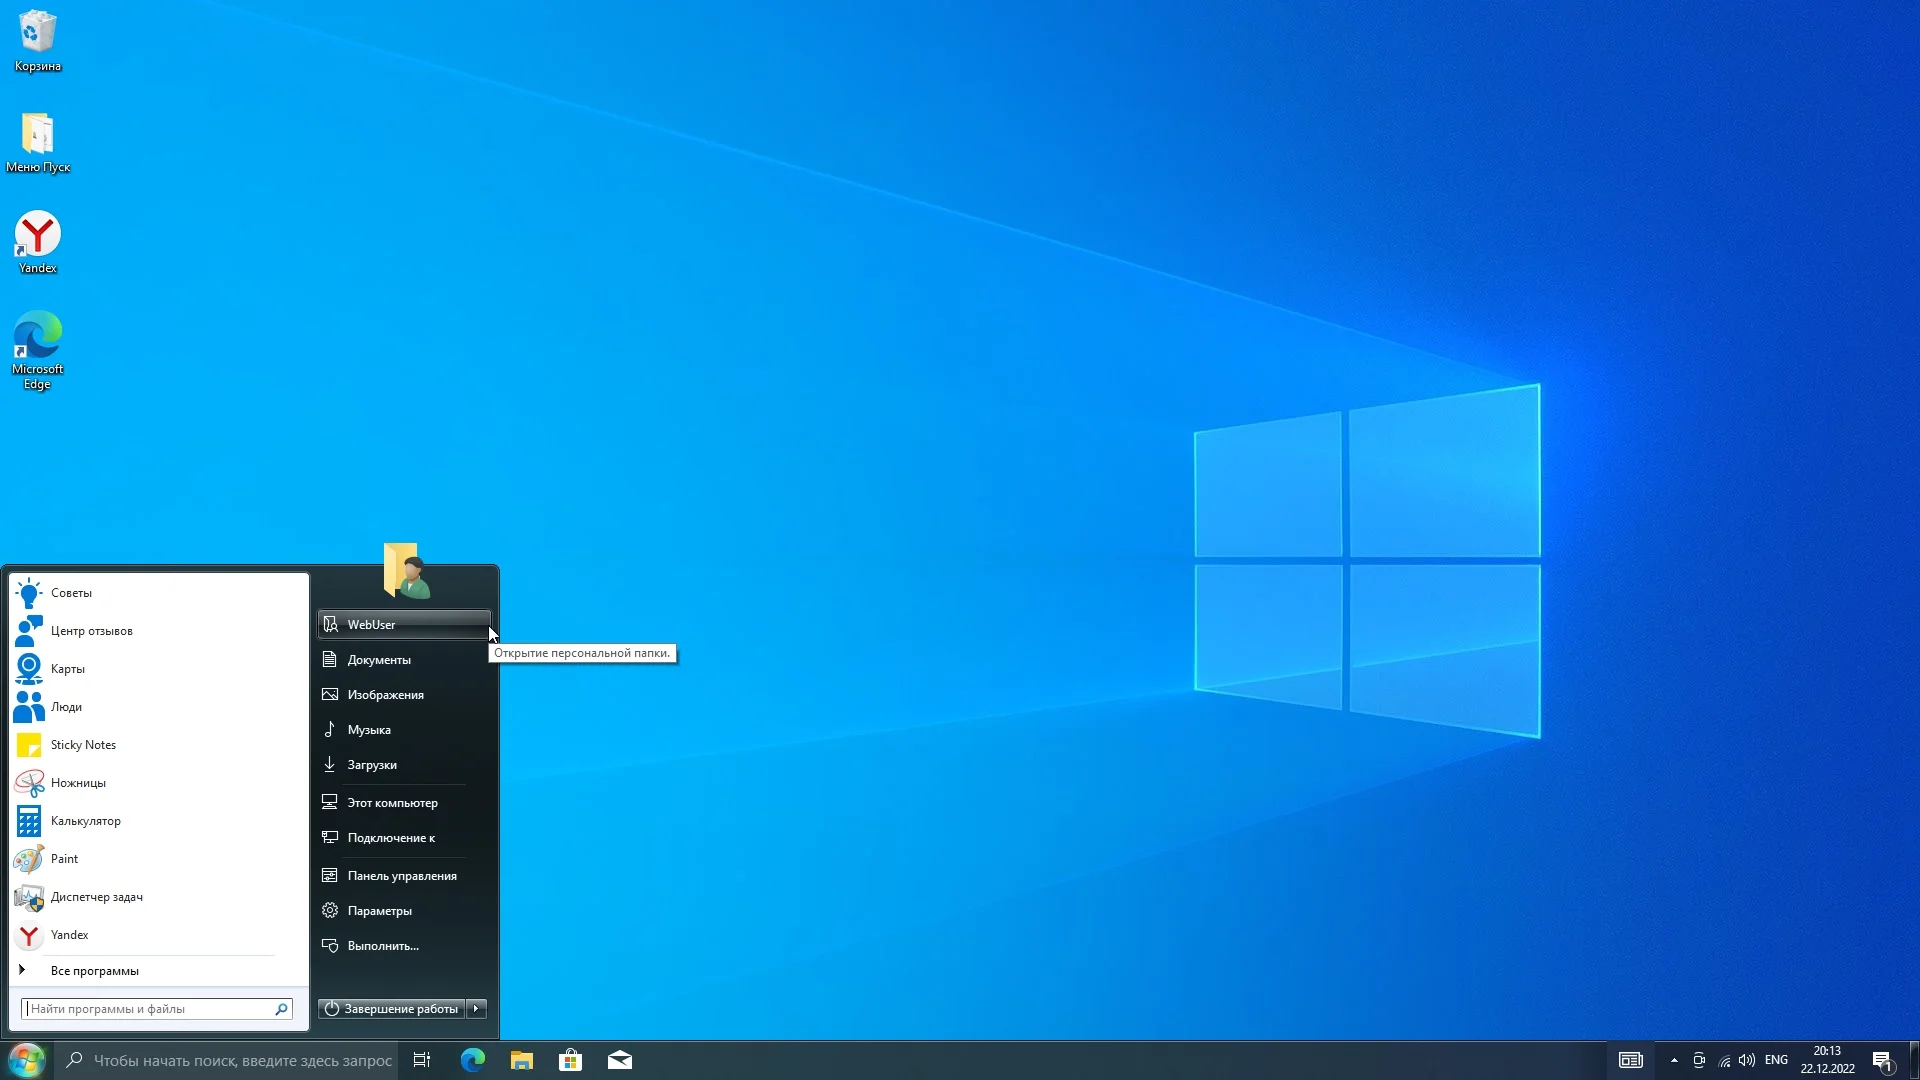
Task: Open Mail app in taskbar
Action: (x=620, y=1060)
